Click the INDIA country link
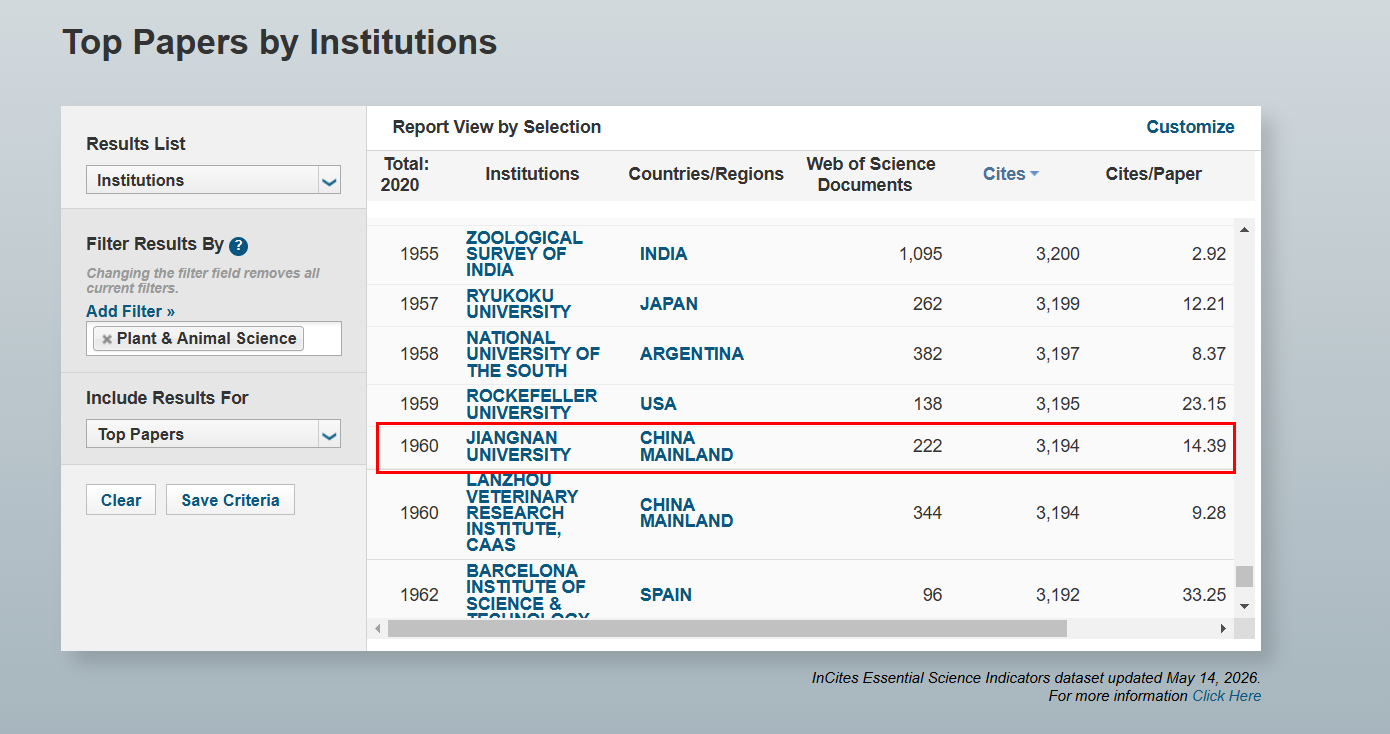The height and width of the screenshot is (734, 1390). point(663,254)
